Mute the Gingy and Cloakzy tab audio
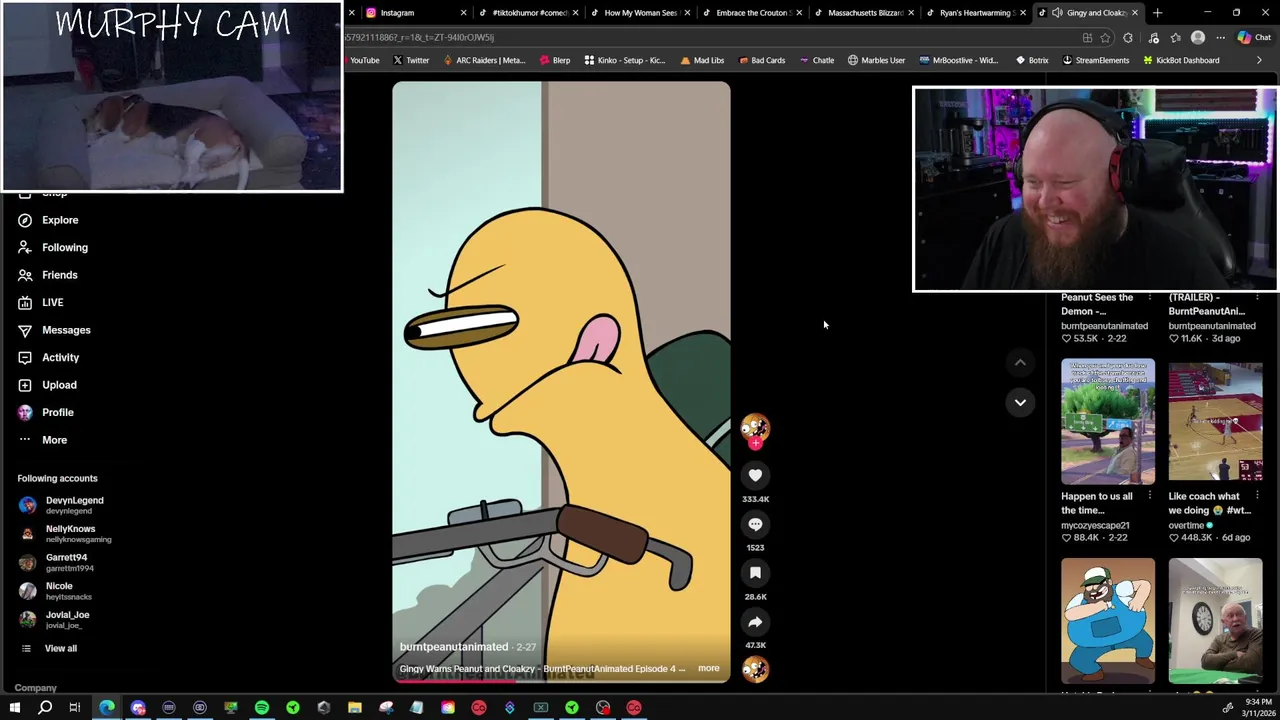This screenshot has height=720, width=1280. pyautogui.click(x=1057, y=13)
